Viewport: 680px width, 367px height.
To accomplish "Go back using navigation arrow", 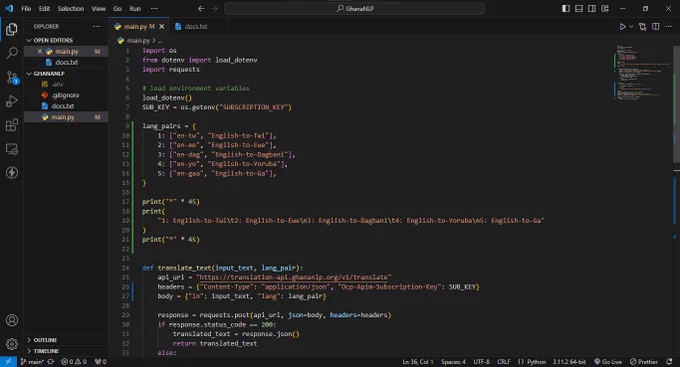I will [201, 8].
